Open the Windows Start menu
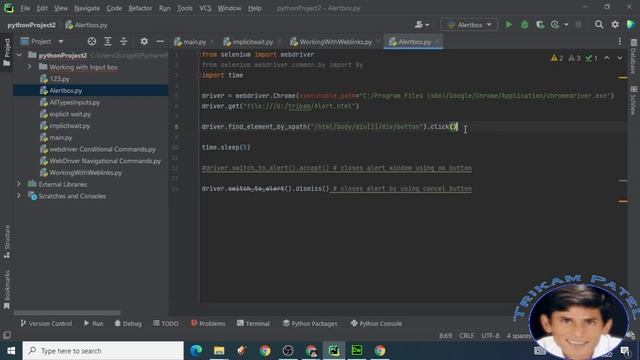640x360 pixels. [11, 351]
